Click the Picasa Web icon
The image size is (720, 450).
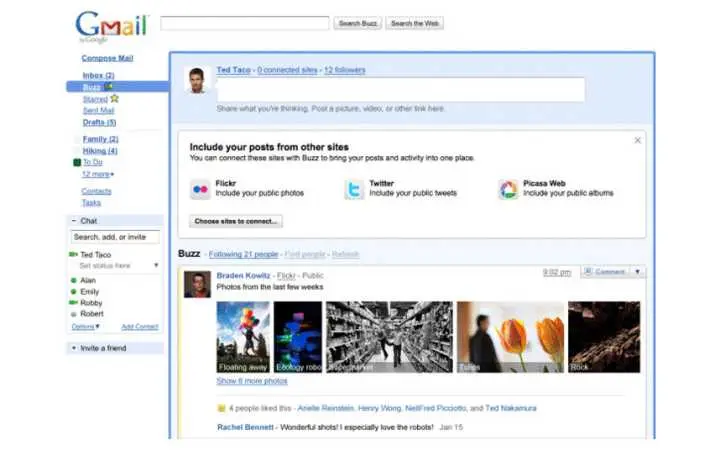coord(508,189)
